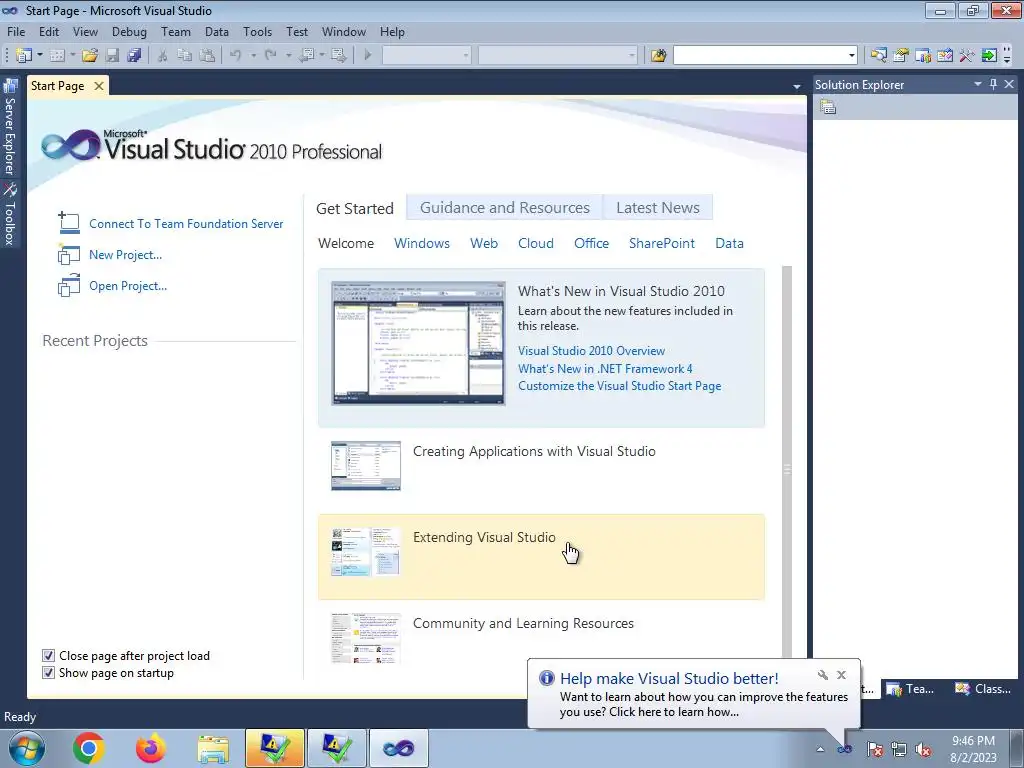Open the Debug menu
Viewport: 1024px width, 768px height.
[129, 31]
